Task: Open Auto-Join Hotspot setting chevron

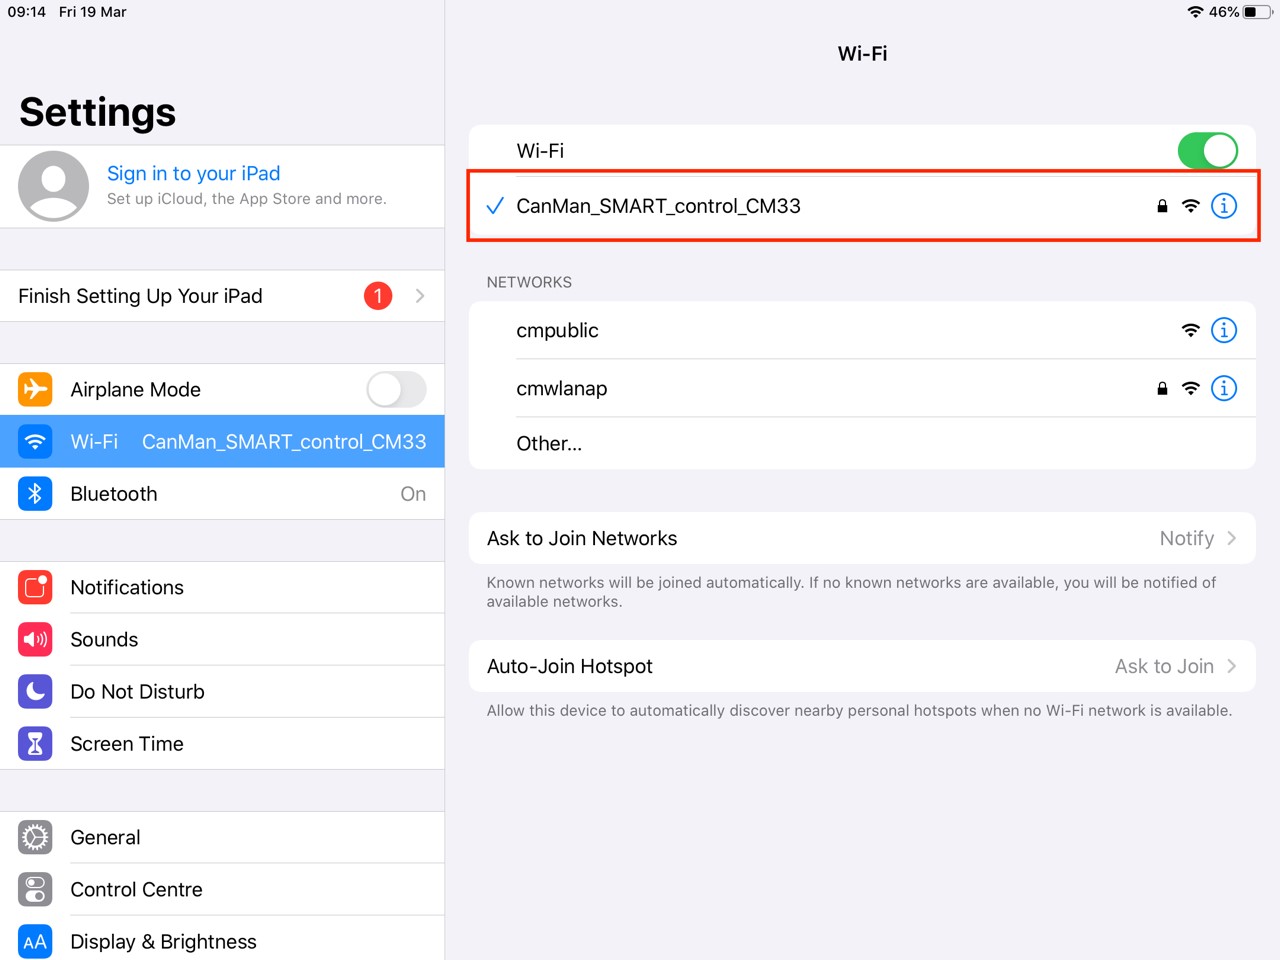Action: [x=1231, y=666]
